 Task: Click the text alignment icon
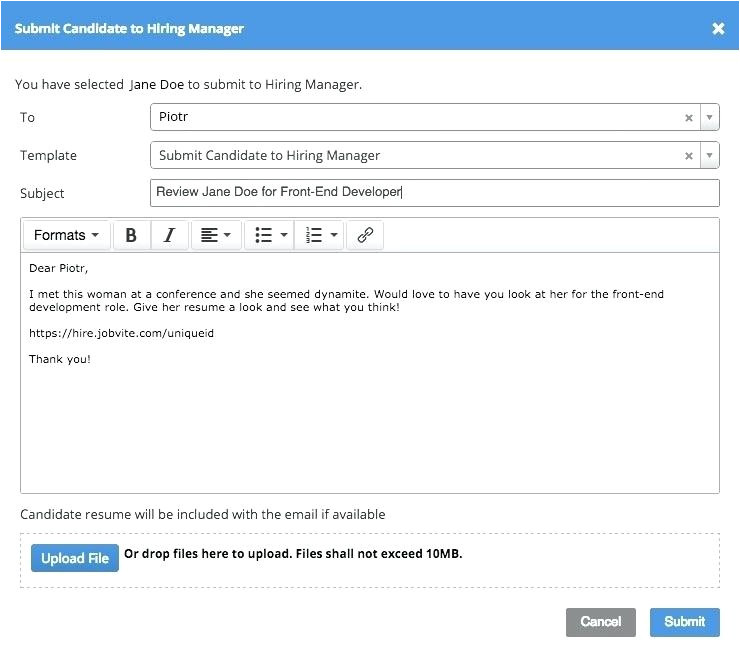click(209, 235)
